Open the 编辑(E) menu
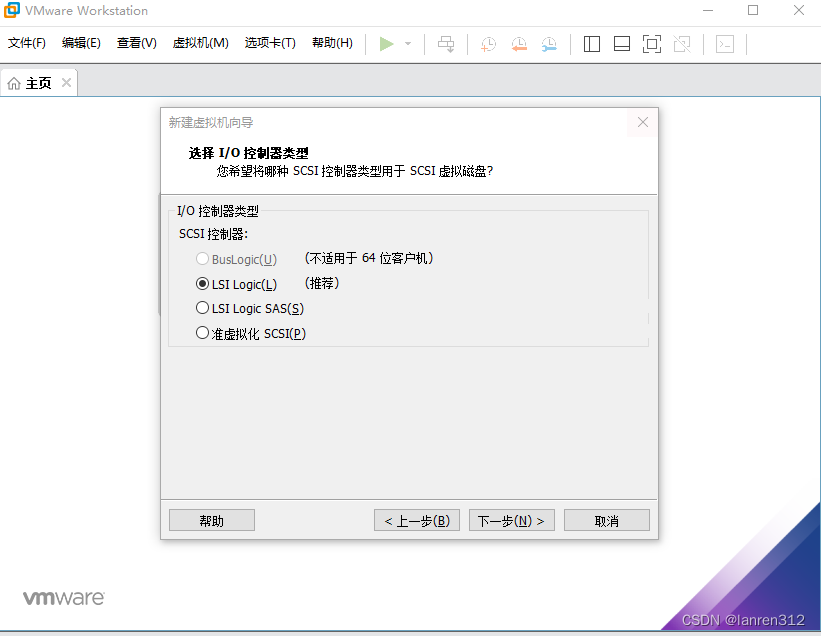Image resolution: width=821 pixels, height=636 pixels. [81, 43]
